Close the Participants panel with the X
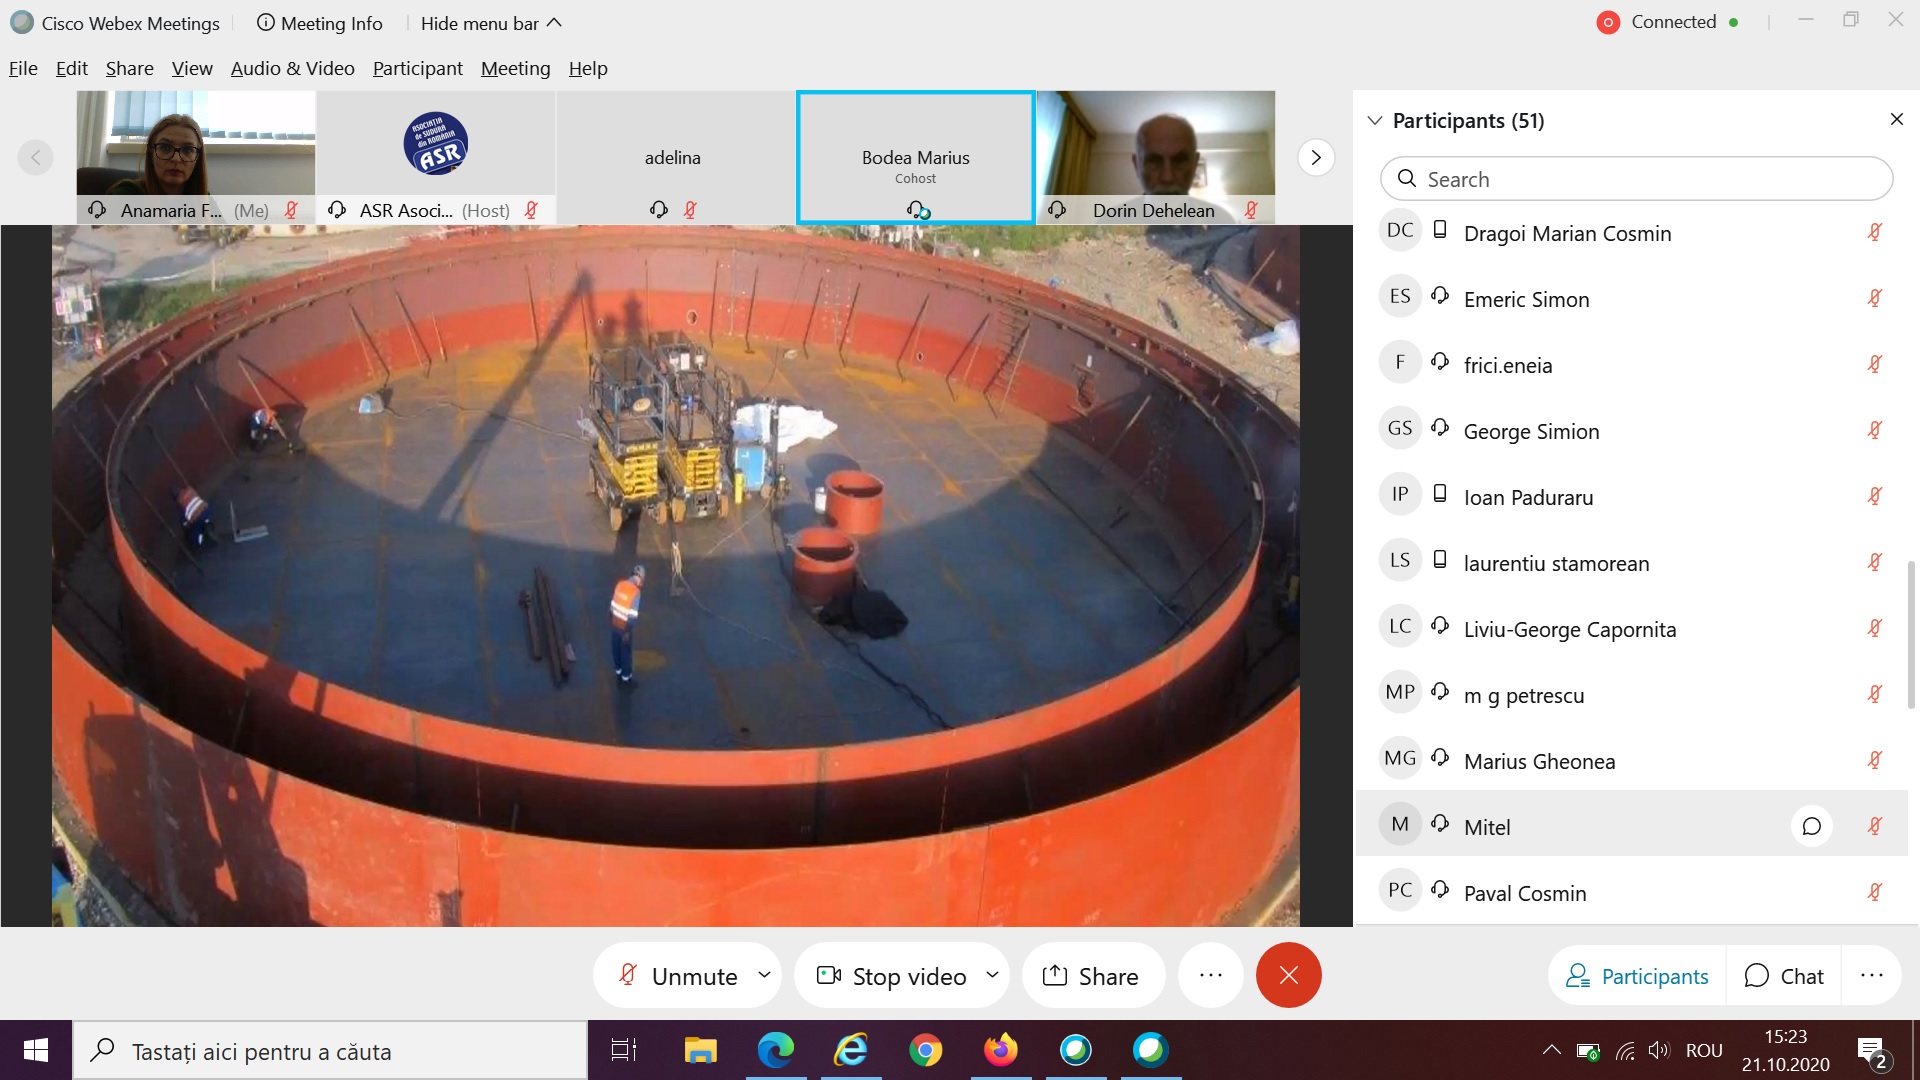This screenshot has width=1920, height=1080. [x=1896, y=120]
